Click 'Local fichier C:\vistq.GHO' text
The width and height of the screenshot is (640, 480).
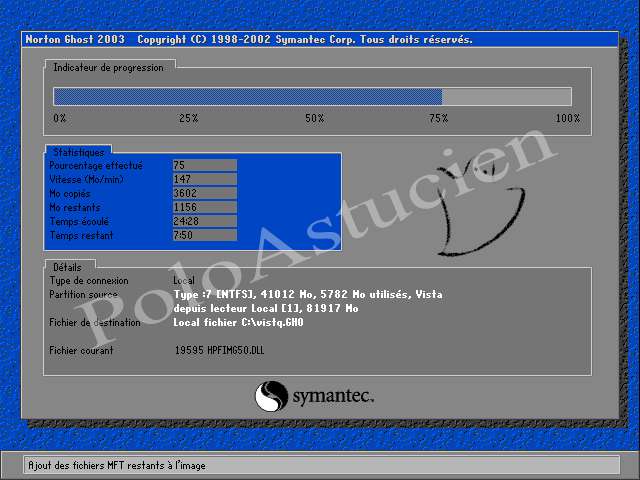(238, 322)
